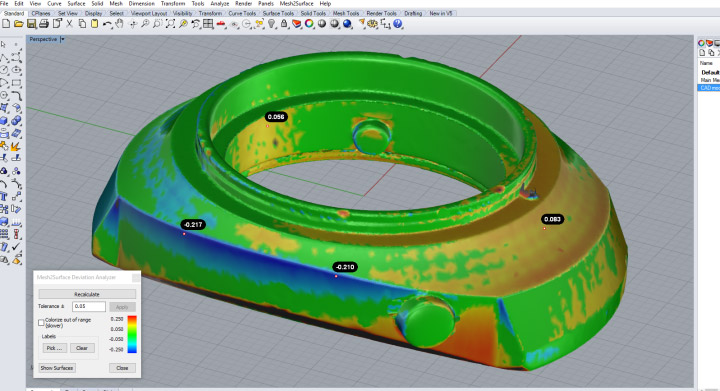
Task: Click the 0.083 deviation label
Action: pyautogui.click(x=552, y=219)
